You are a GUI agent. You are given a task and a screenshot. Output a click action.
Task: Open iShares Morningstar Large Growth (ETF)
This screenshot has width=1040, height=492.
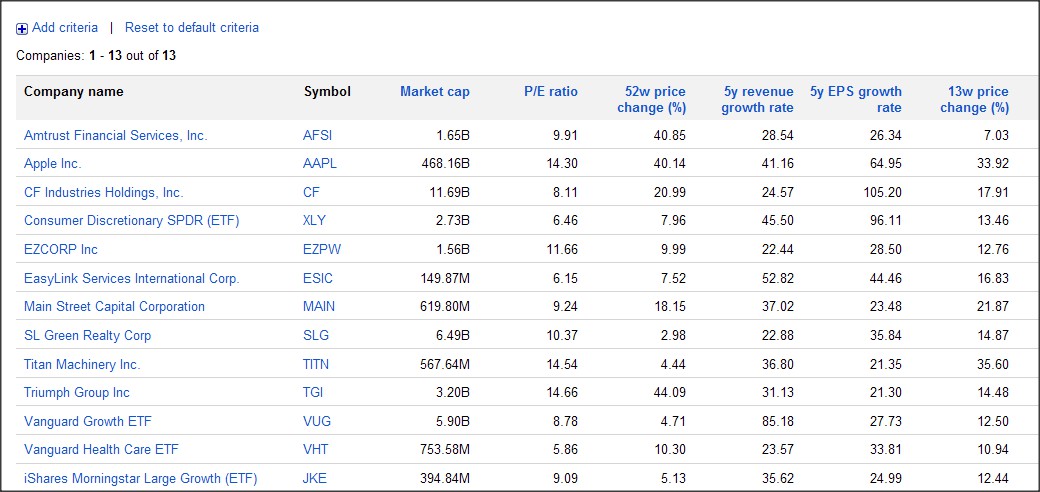(x=140, y=479)
